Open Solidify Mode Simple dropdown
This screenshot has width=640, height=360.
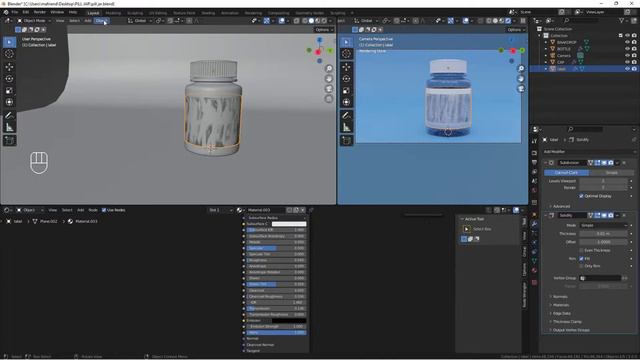(603, 225)
